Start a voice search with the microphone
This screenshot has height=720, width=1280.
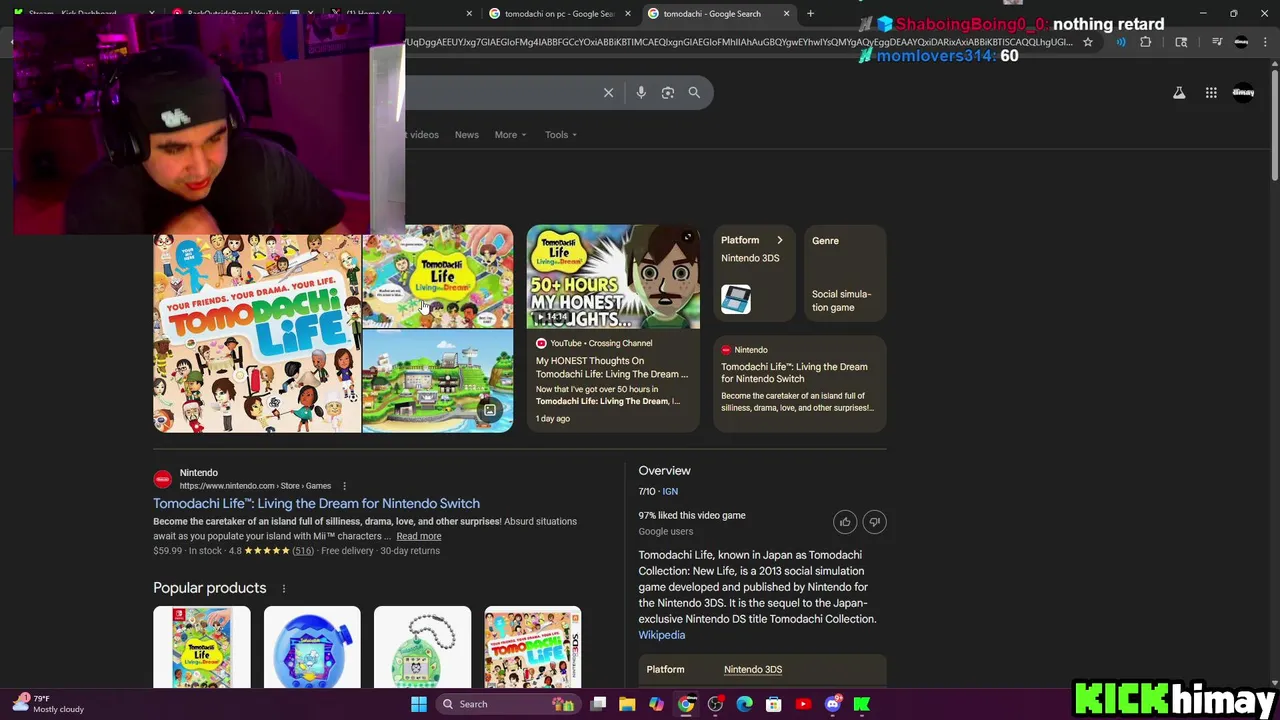coord(641,92)
